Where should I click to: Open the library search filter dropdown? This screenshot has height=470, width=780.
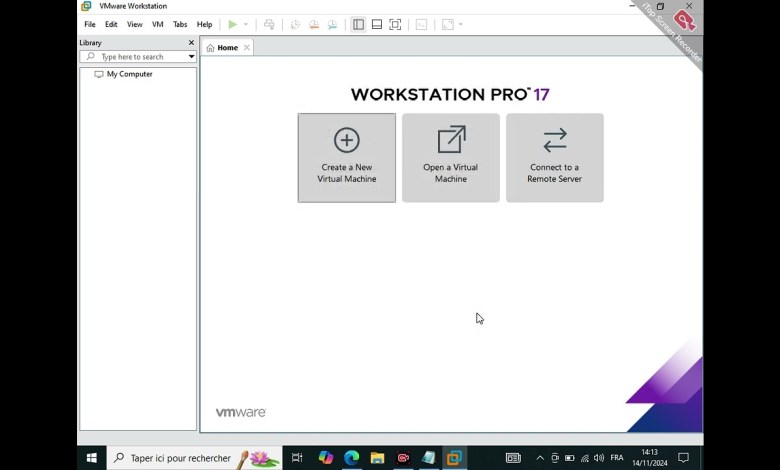pyautogui.click(x=191, y=57)
